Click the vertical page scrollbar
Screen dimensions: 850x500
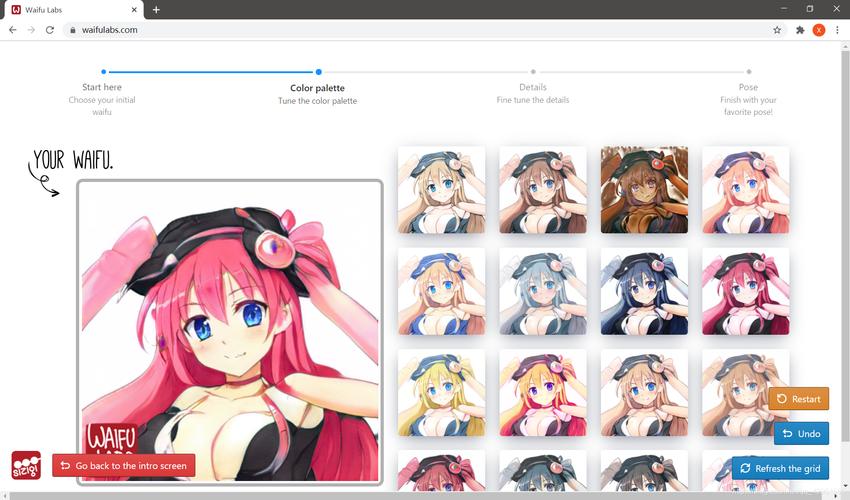845,244
